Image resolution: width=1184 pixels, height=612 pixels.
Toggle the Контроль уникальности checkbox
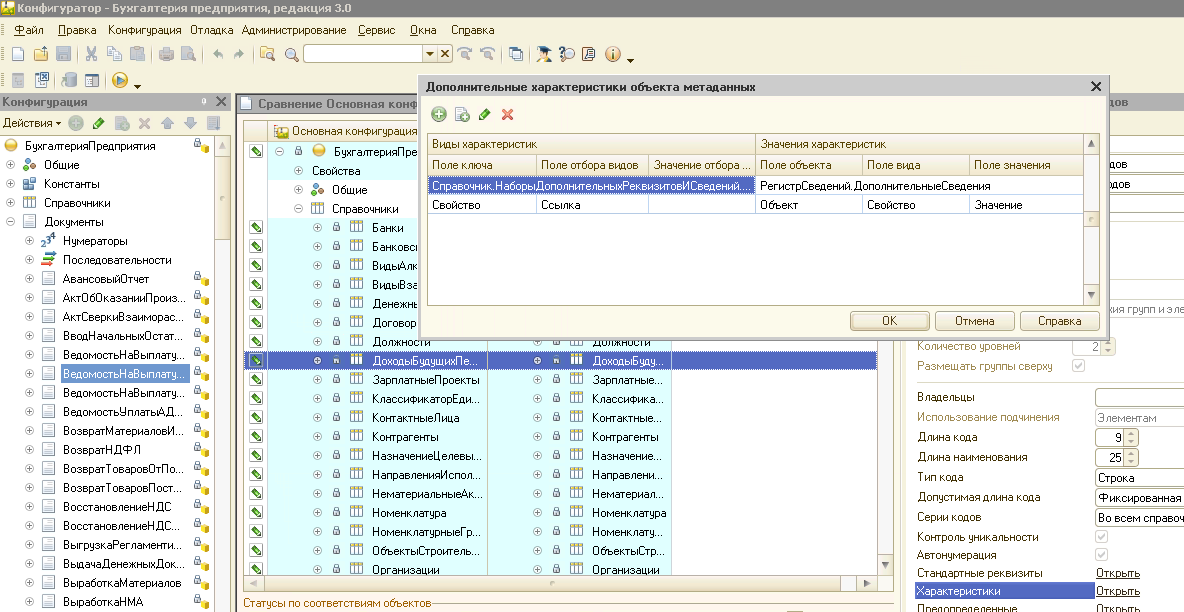(1103, 537)
